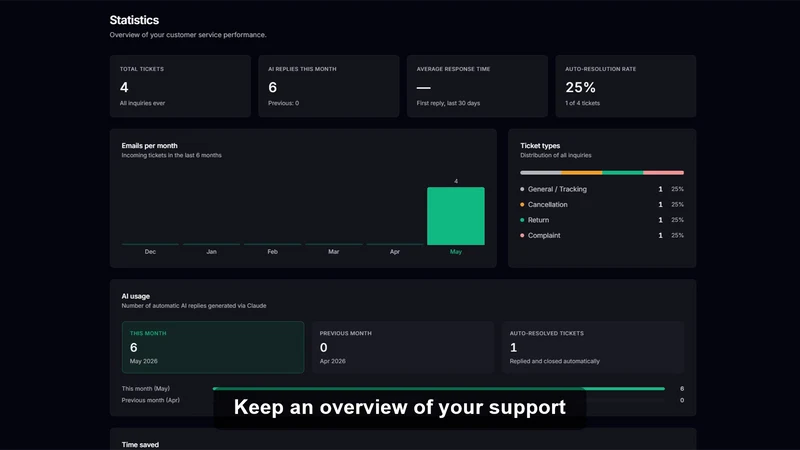800x450 pixels.
Task: Click the Jan axis label
Action: [x=211, y=252]
